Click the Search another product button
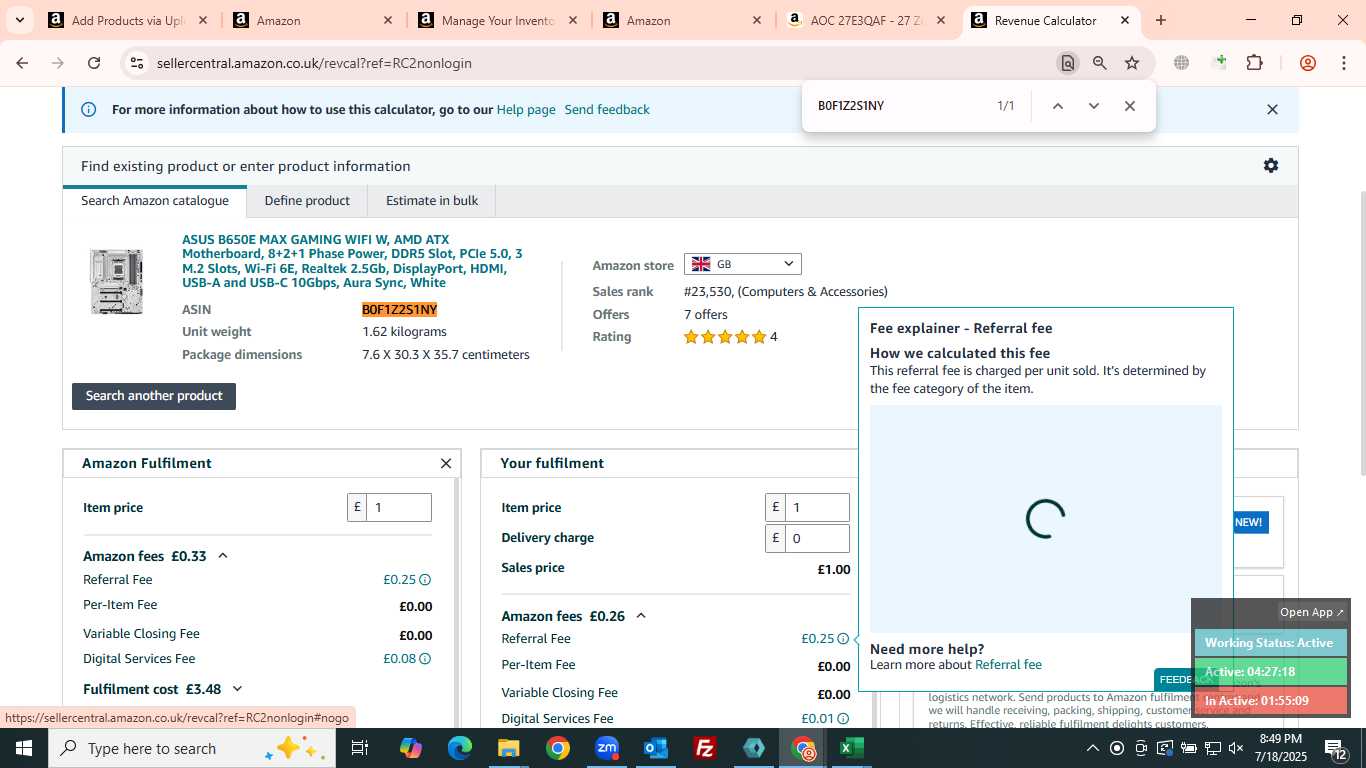 click(154, 396)
